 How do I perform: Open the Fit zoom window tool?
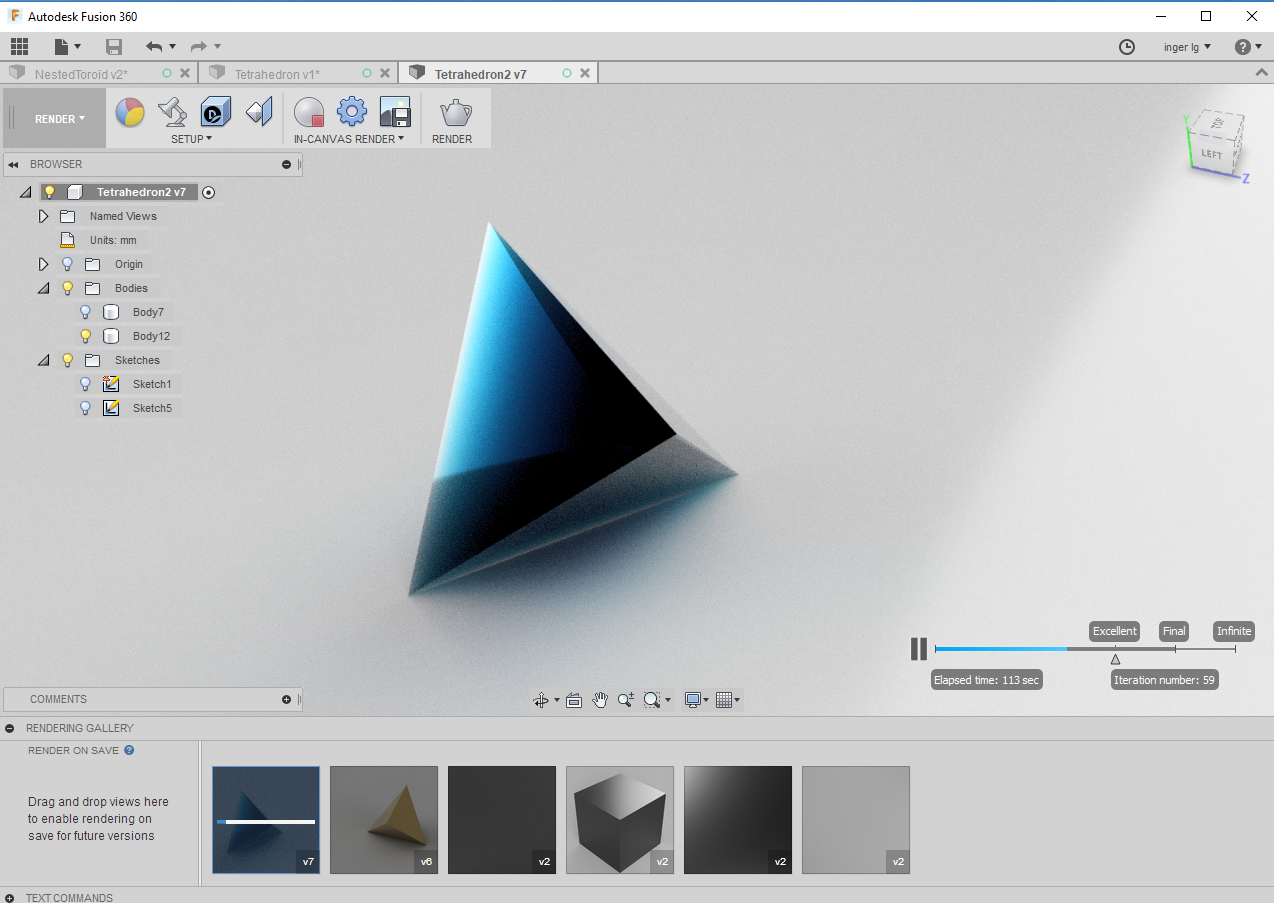[x=652, y=700]
